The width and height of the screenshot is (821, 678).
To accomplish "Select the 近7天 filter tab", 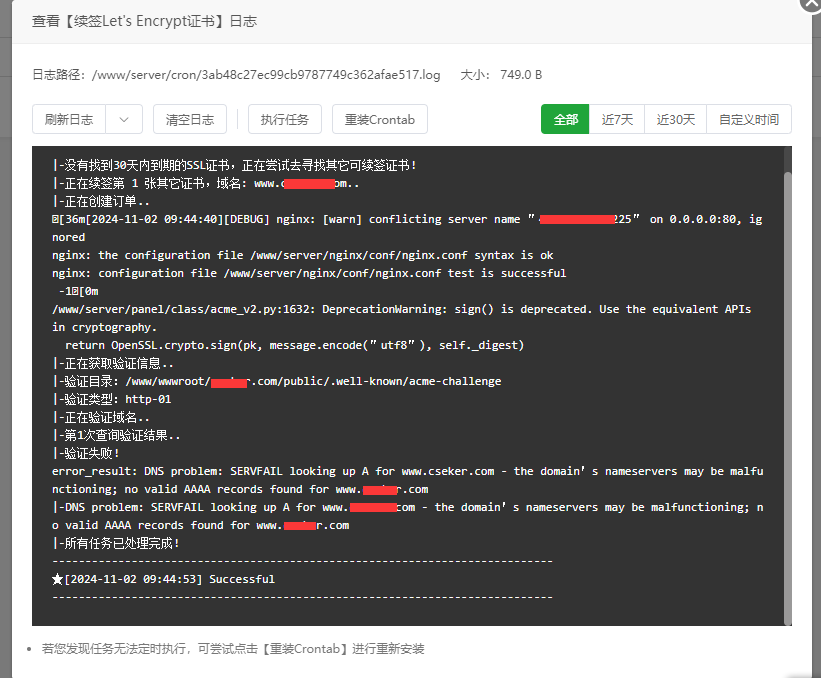I will pyautogui.click(x=617, y=119).
